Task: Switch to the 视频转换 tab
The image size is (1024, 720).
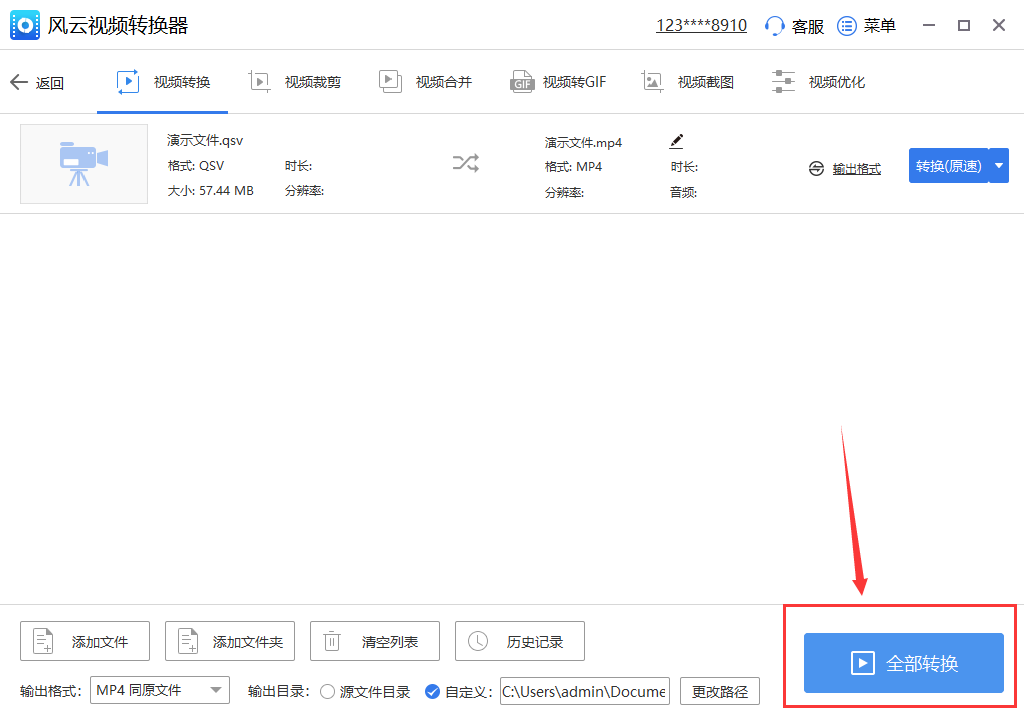Action: (163, 82)
